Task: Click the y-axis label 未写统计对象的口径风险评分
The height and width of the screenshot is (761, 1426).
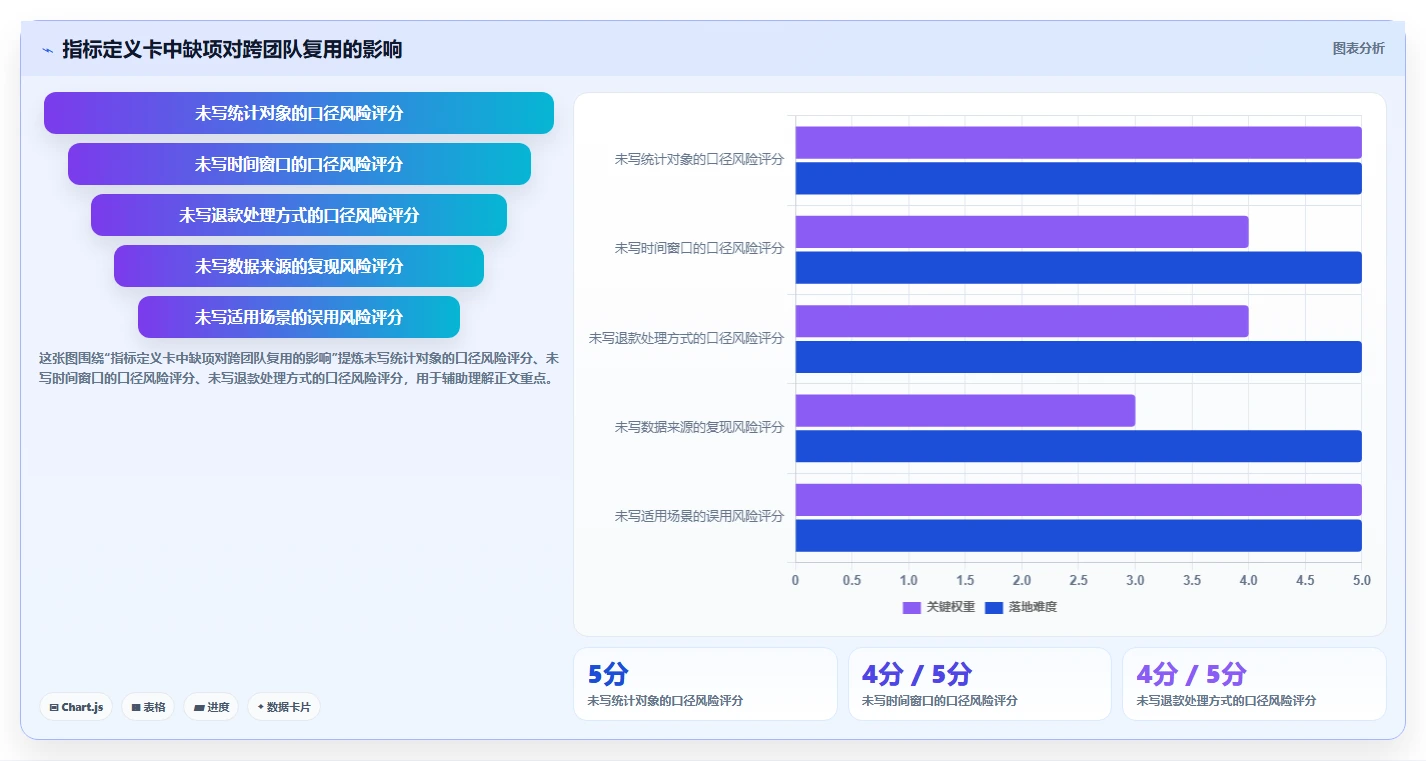Action: (x=699, y=159)
